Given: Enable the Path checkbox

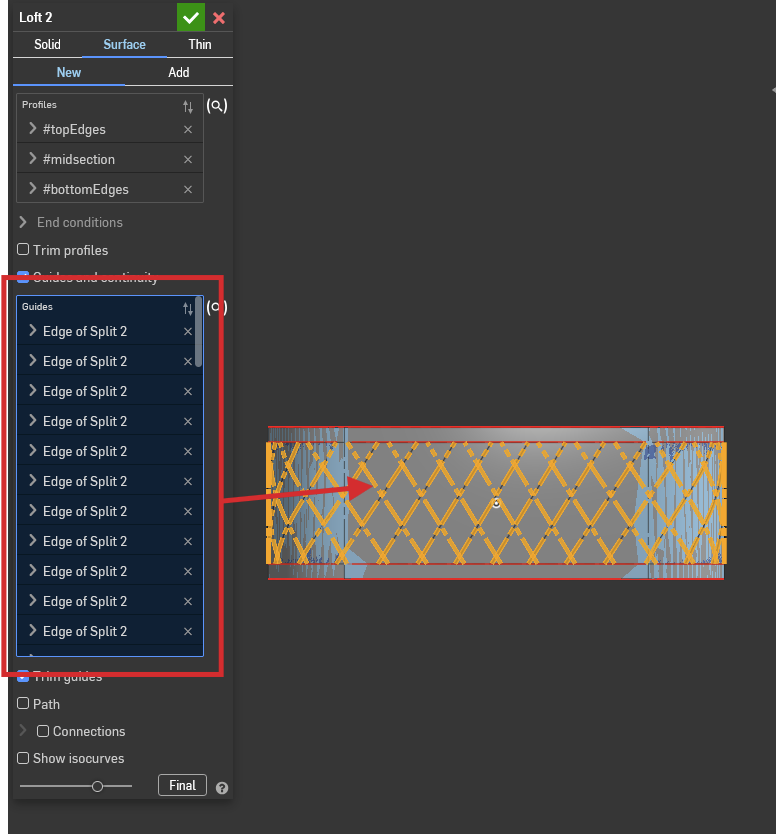Looking at the screenshot, I should [x=23, y=703].
